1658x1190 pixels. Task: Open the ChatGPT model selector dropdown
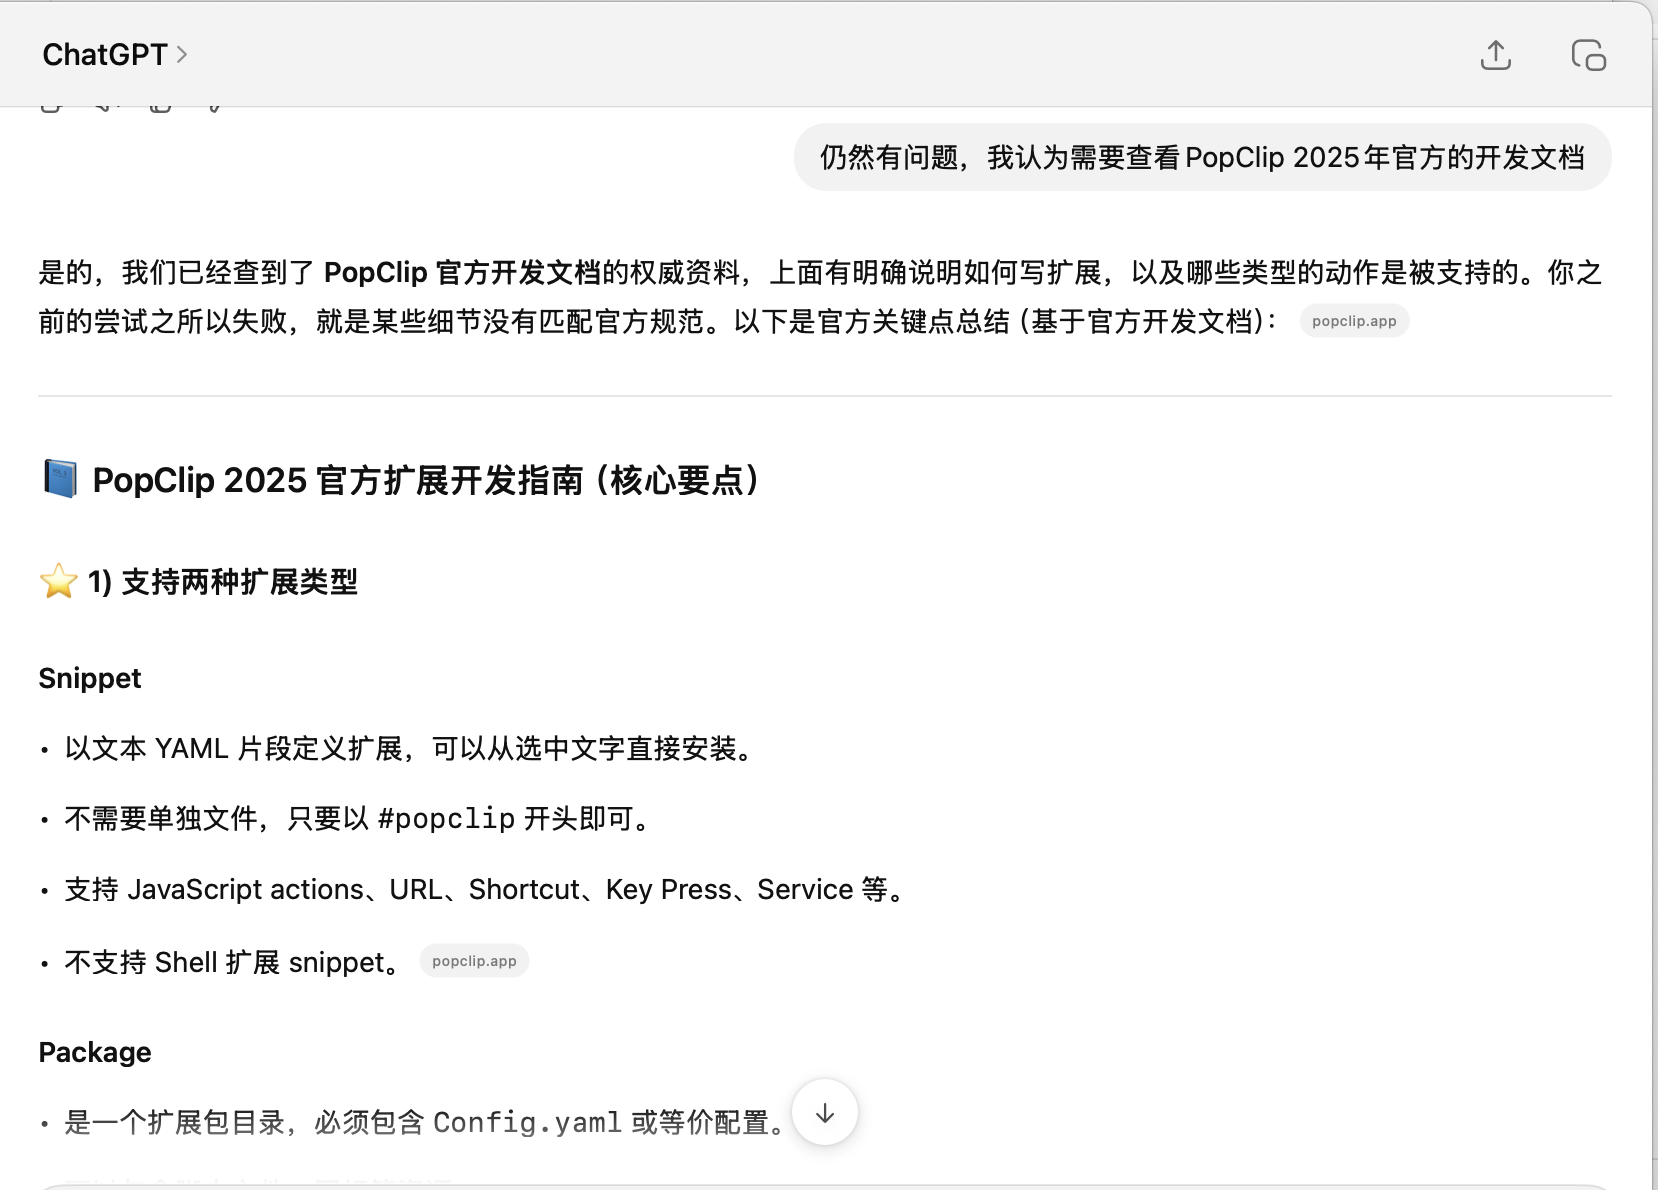(x=115, y=55)
